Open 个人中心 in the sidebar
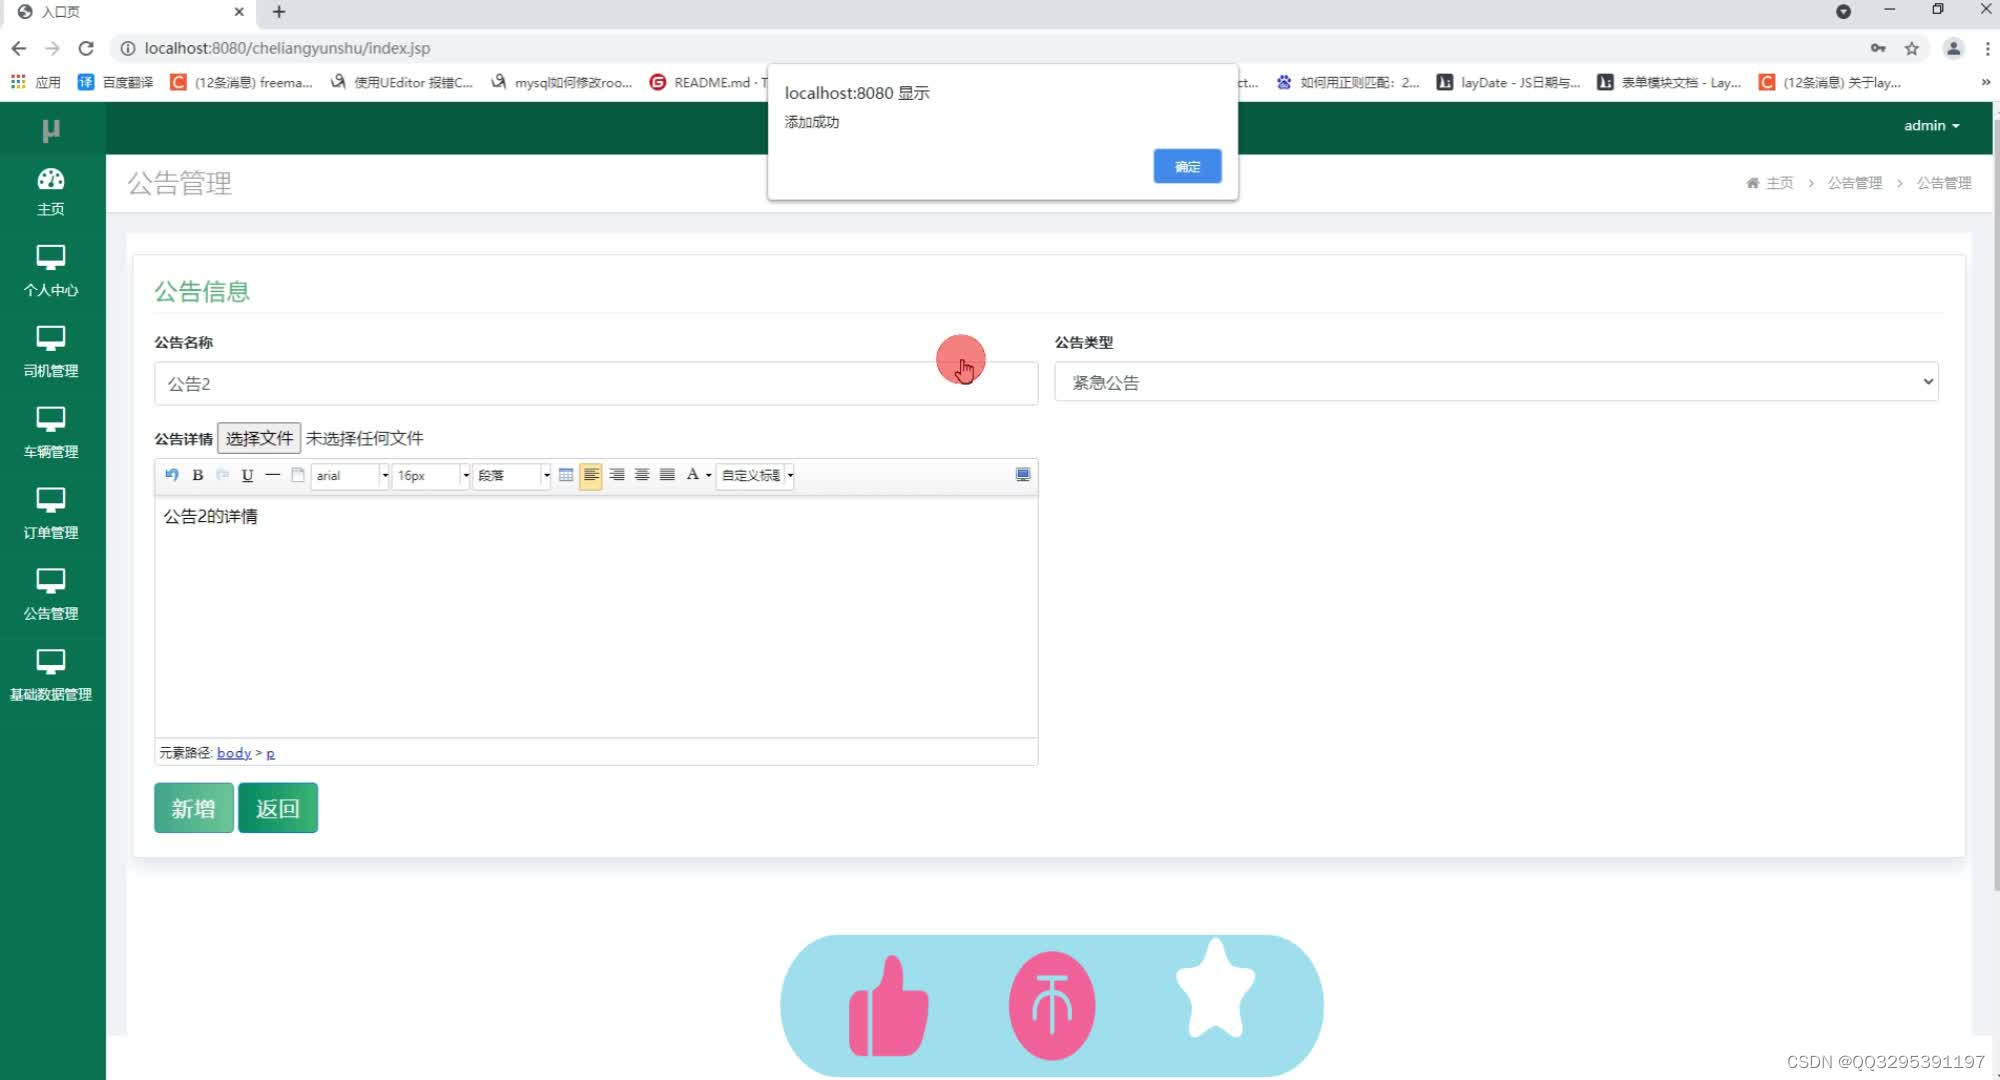The width and height of the screenshot is (2000, 1080). point(51,271)
